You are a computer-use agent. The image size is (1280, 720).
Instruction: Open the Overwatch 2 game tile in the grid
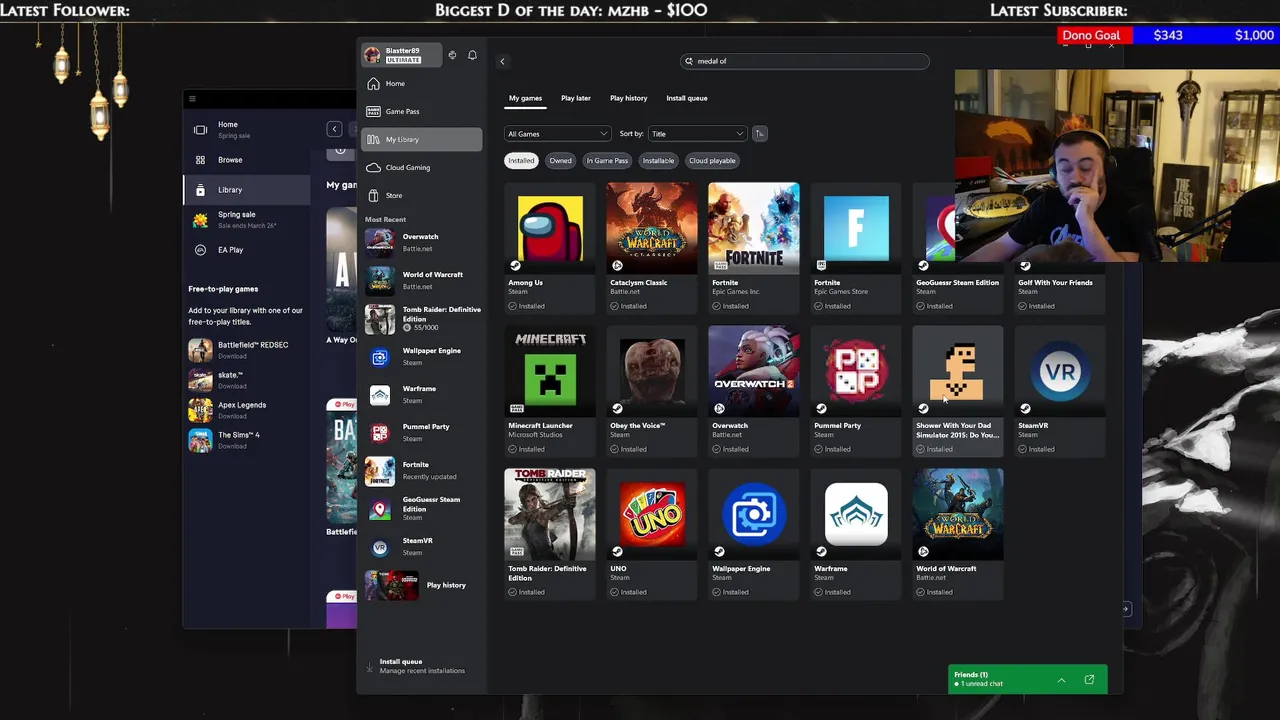(x=754, y=390)
